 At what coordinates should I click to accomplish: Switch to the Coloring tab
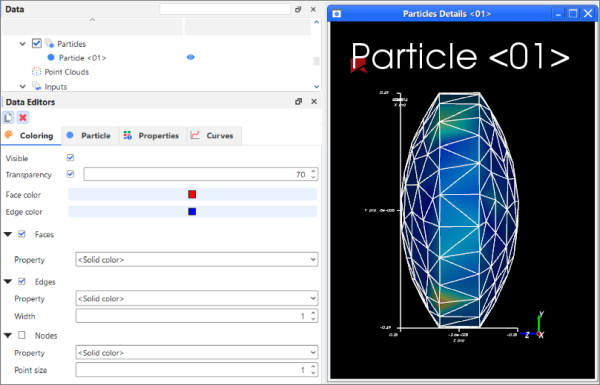pyautogui.click(x=31, y=135)
